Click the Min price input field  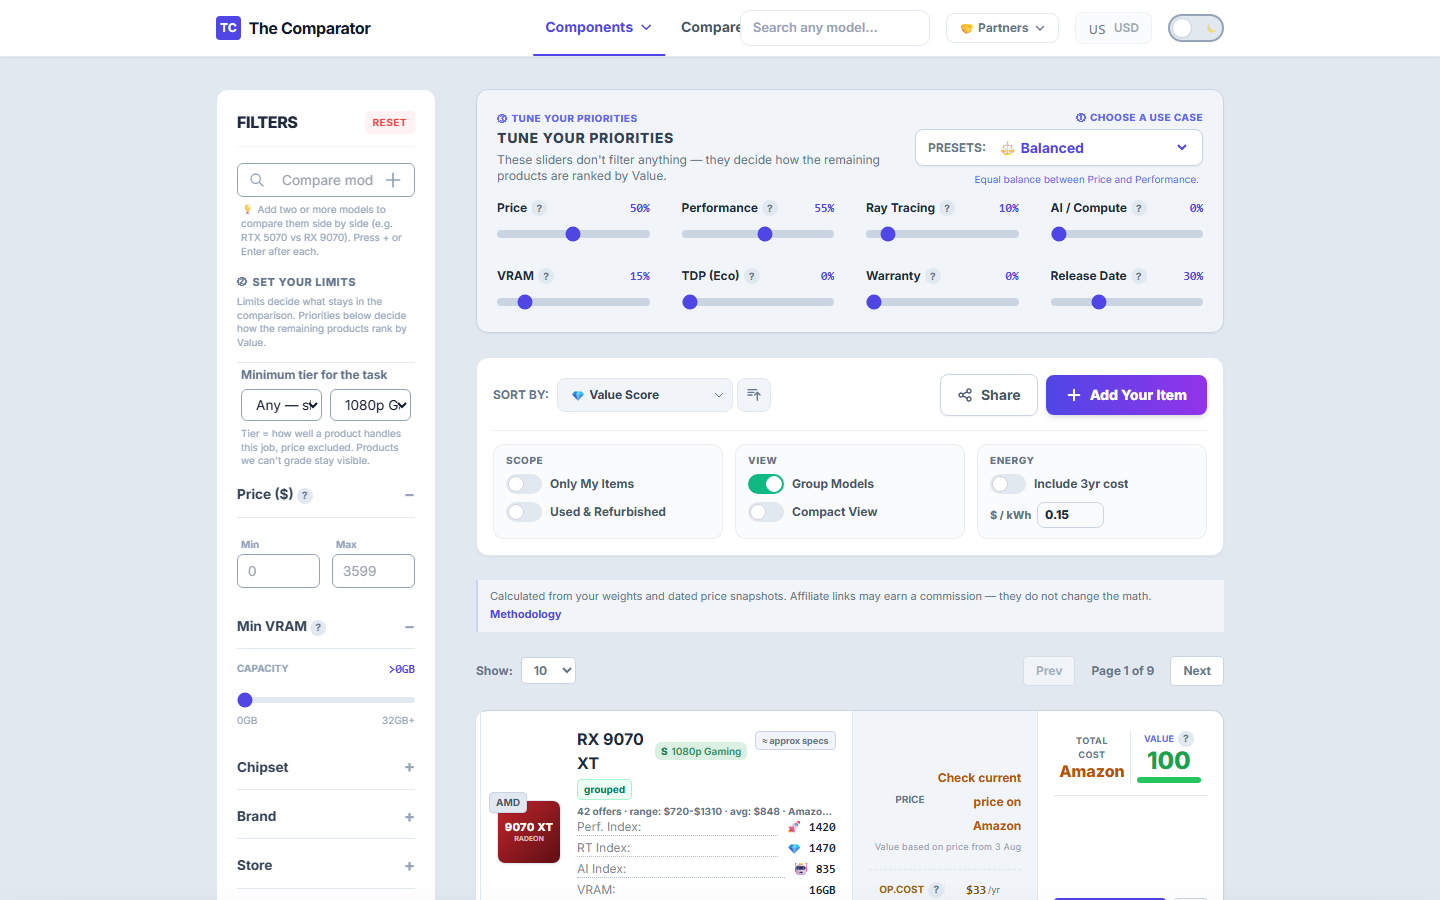278,571
